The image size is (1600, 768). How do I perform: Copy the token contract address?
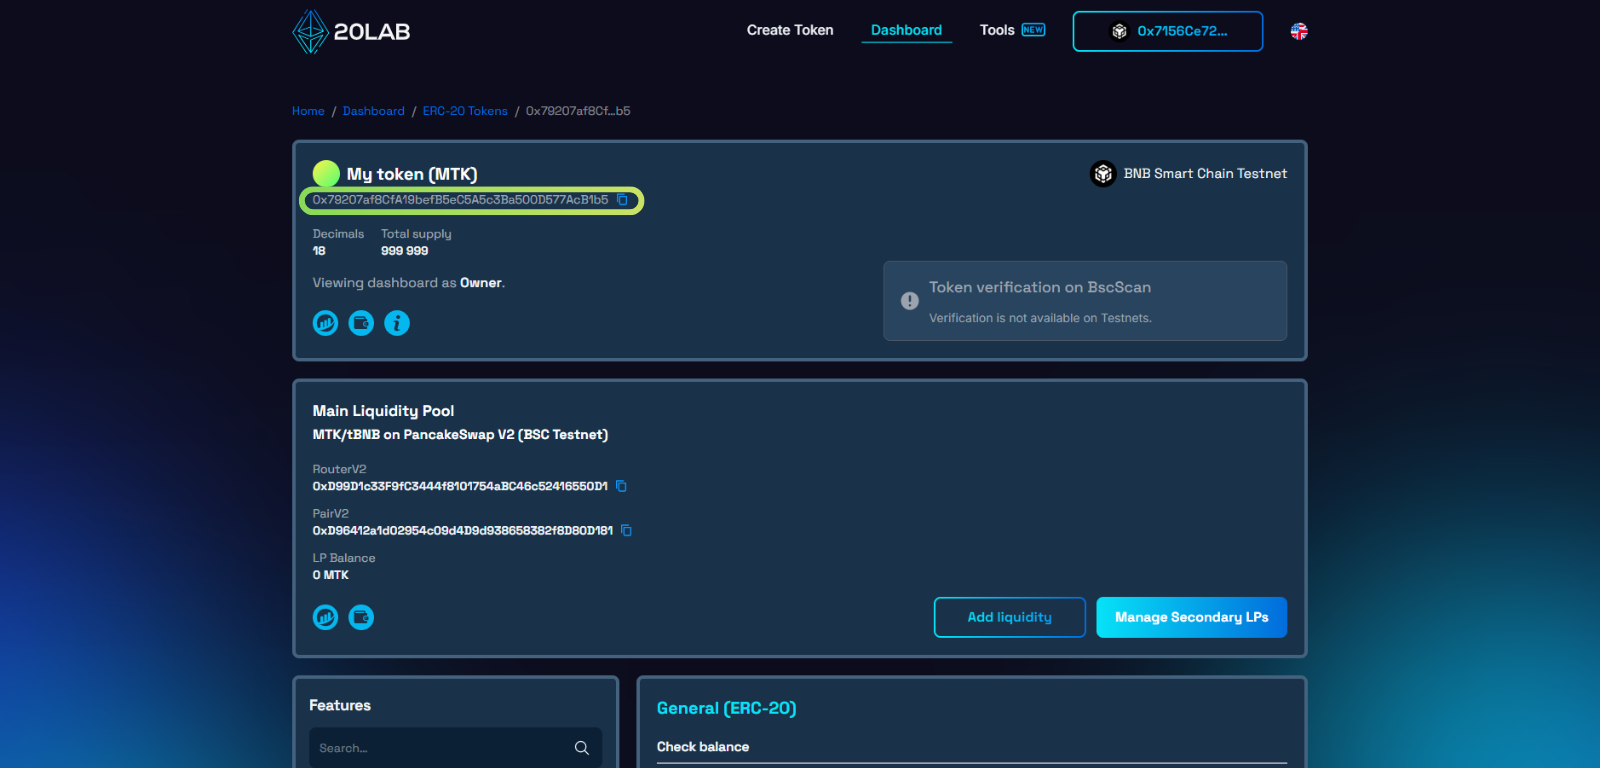622,200
